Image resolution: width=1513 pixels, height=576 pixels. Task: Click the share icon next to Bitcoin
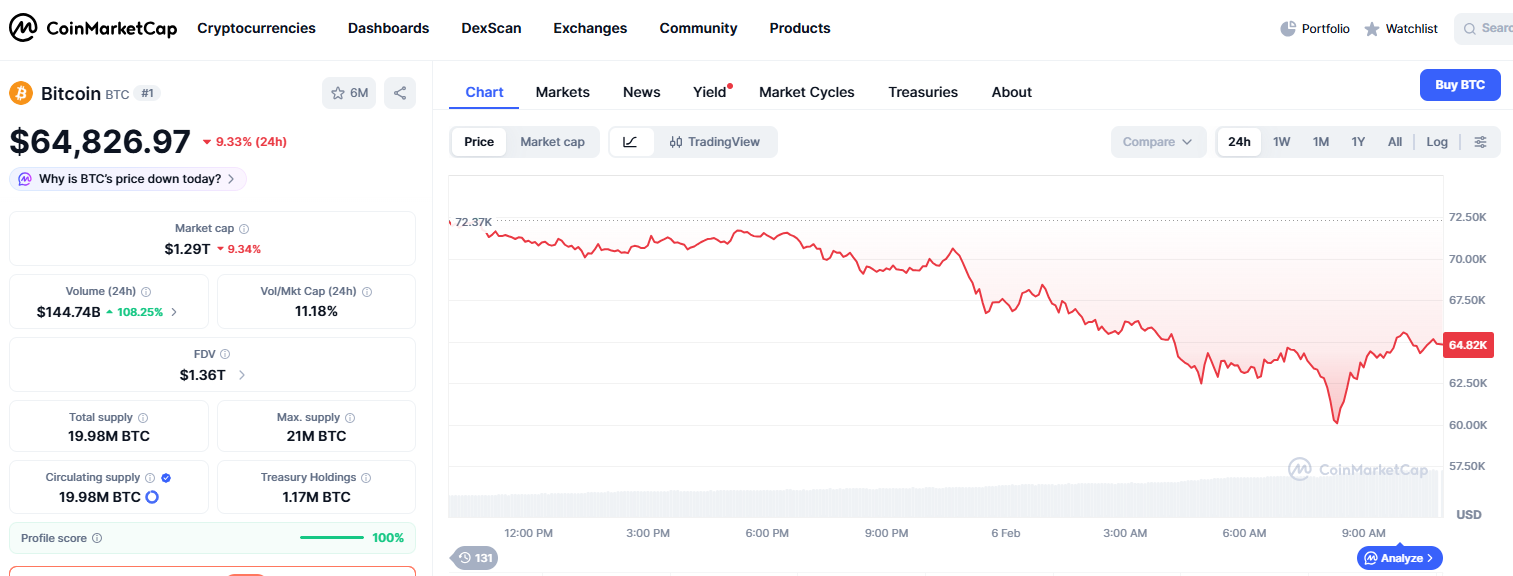[x=400, y=93]
